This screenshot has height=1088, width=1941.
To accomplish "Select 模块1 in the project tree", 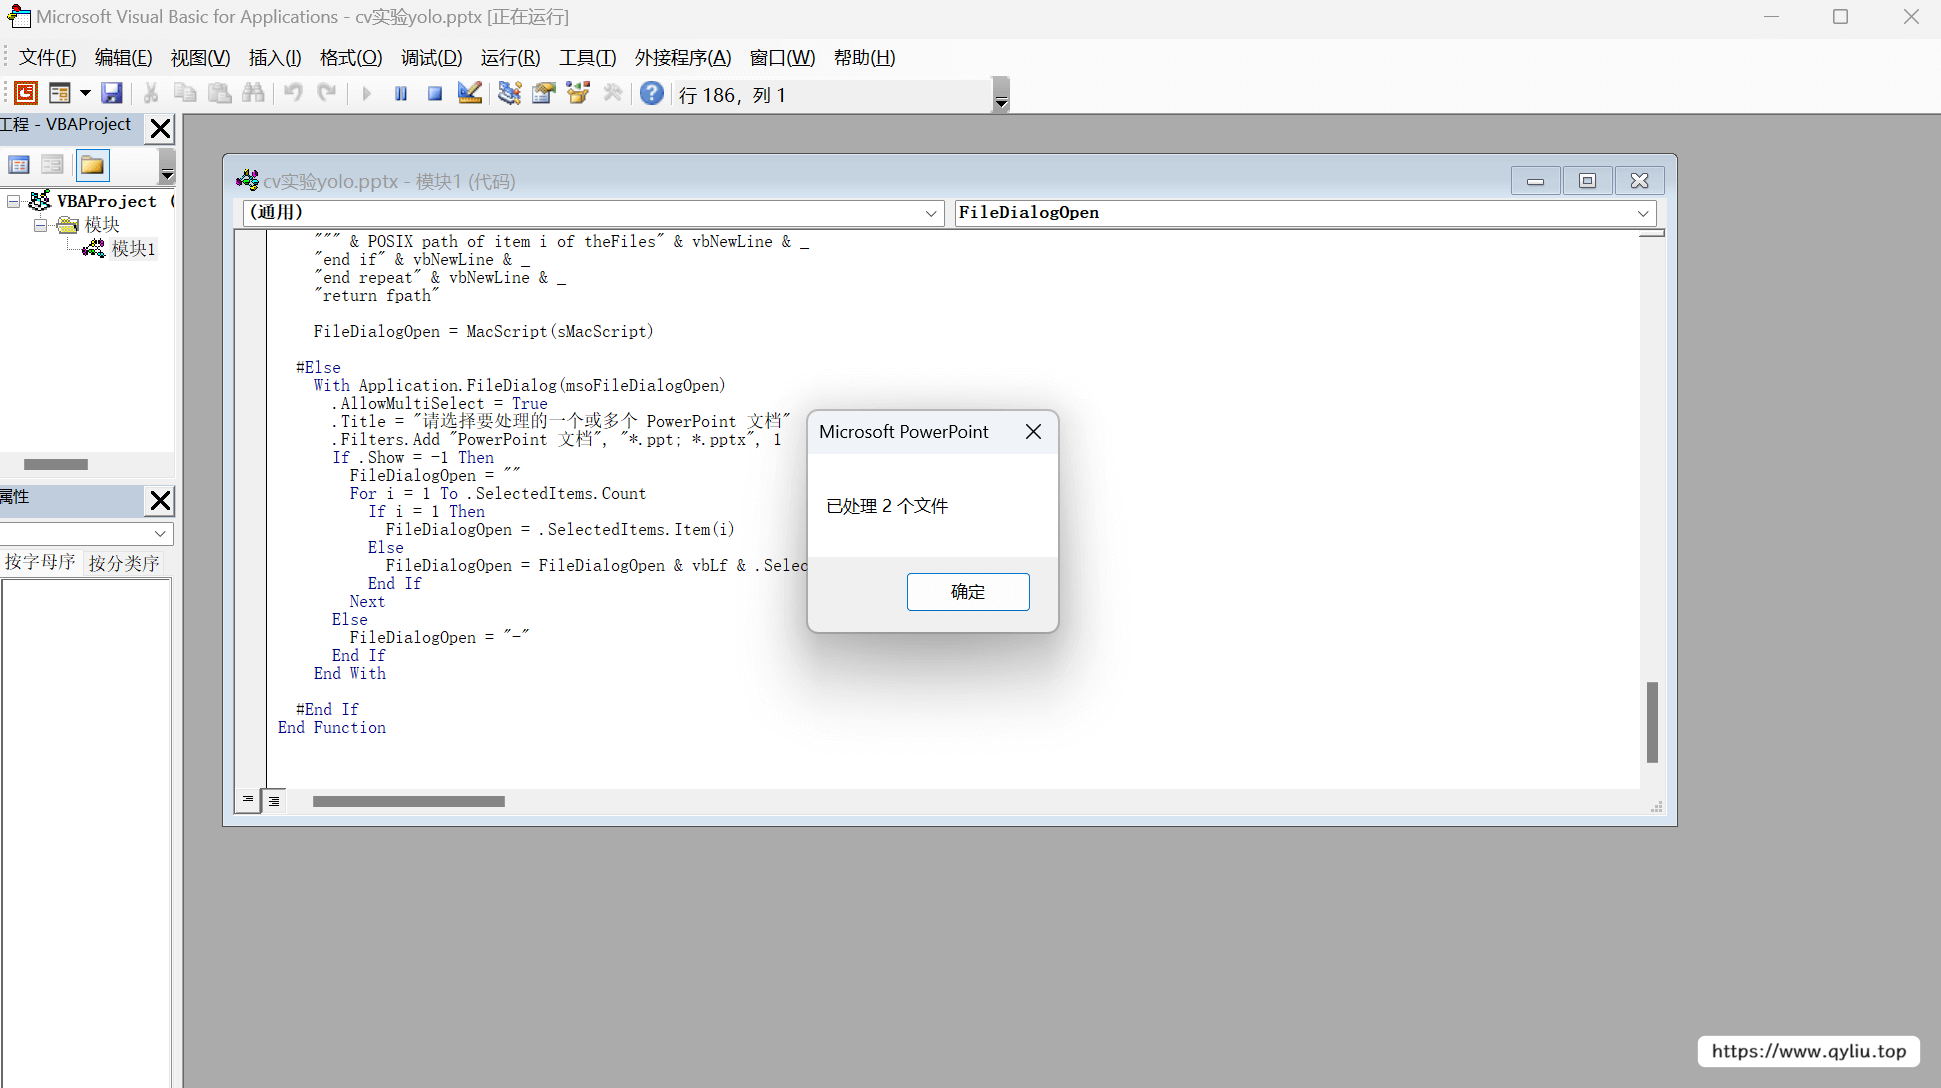I will pyautogui.click(x=133, y=249).
